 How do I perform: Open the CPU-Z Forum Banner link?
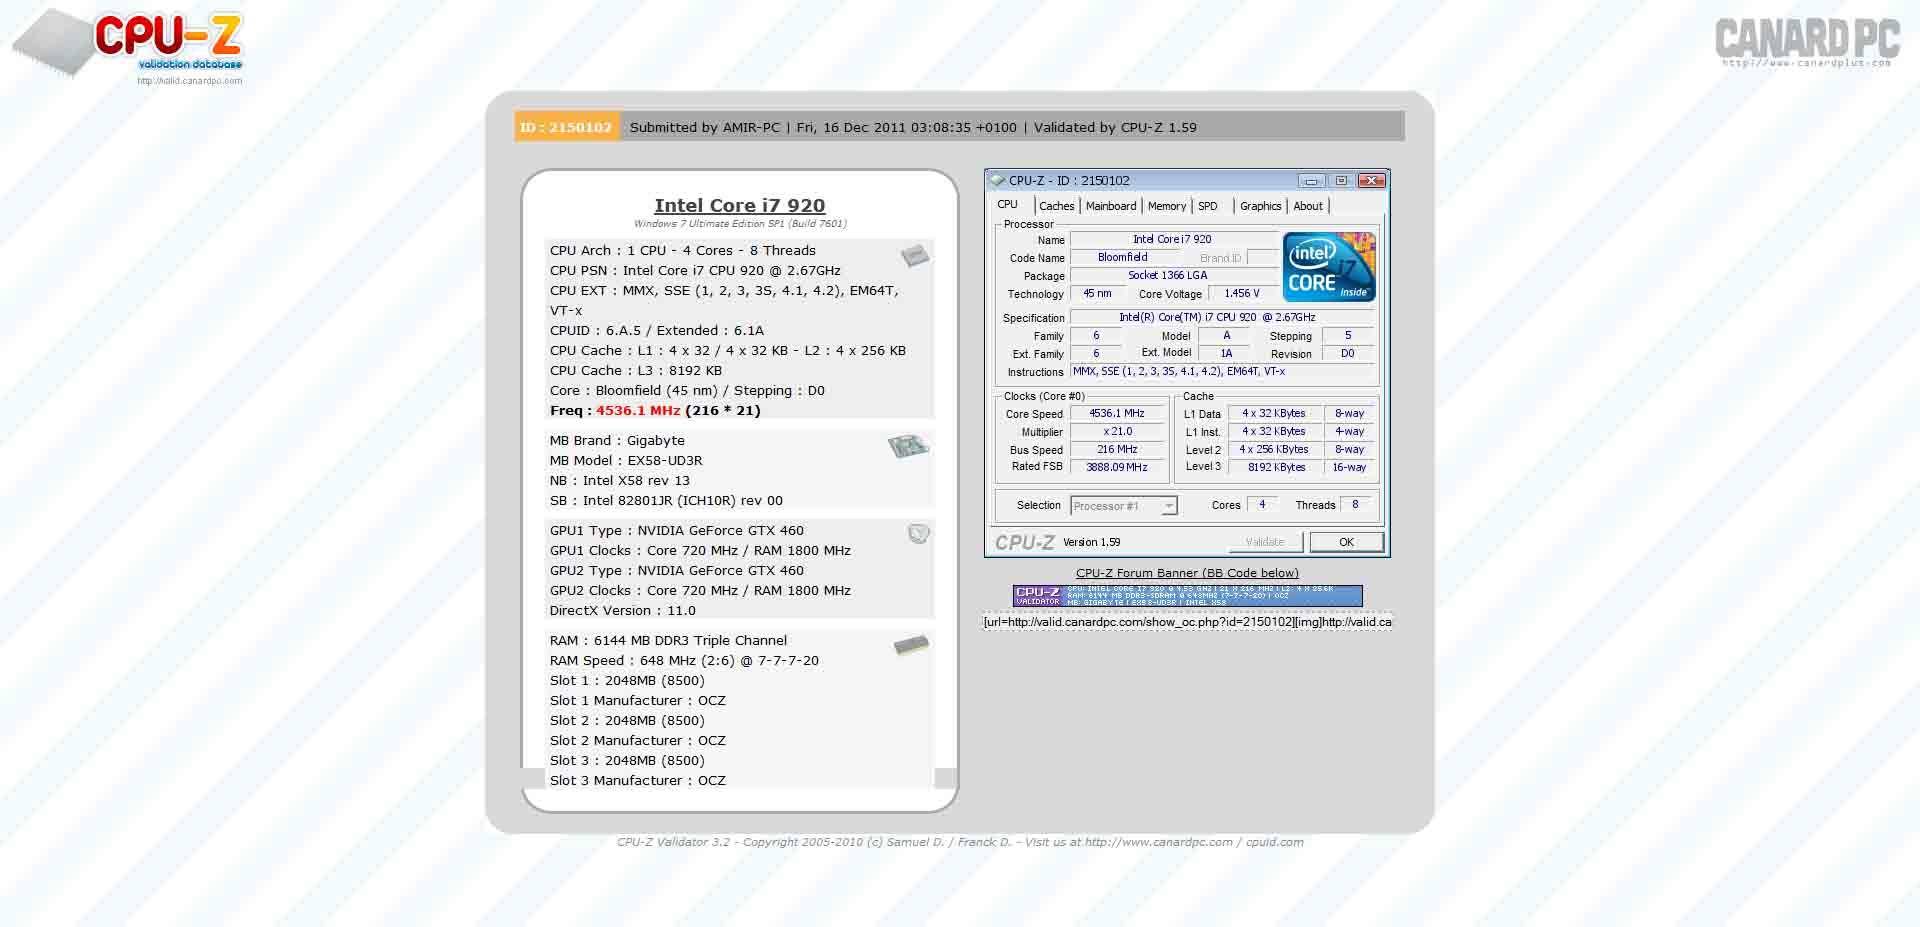click(x=1187, y=573)
